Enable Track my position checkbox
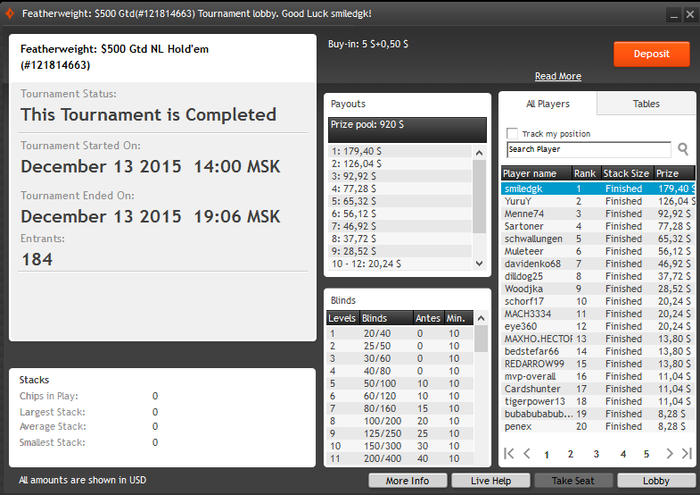The height and width of the screenshot is (495, 700). (512, 133)
